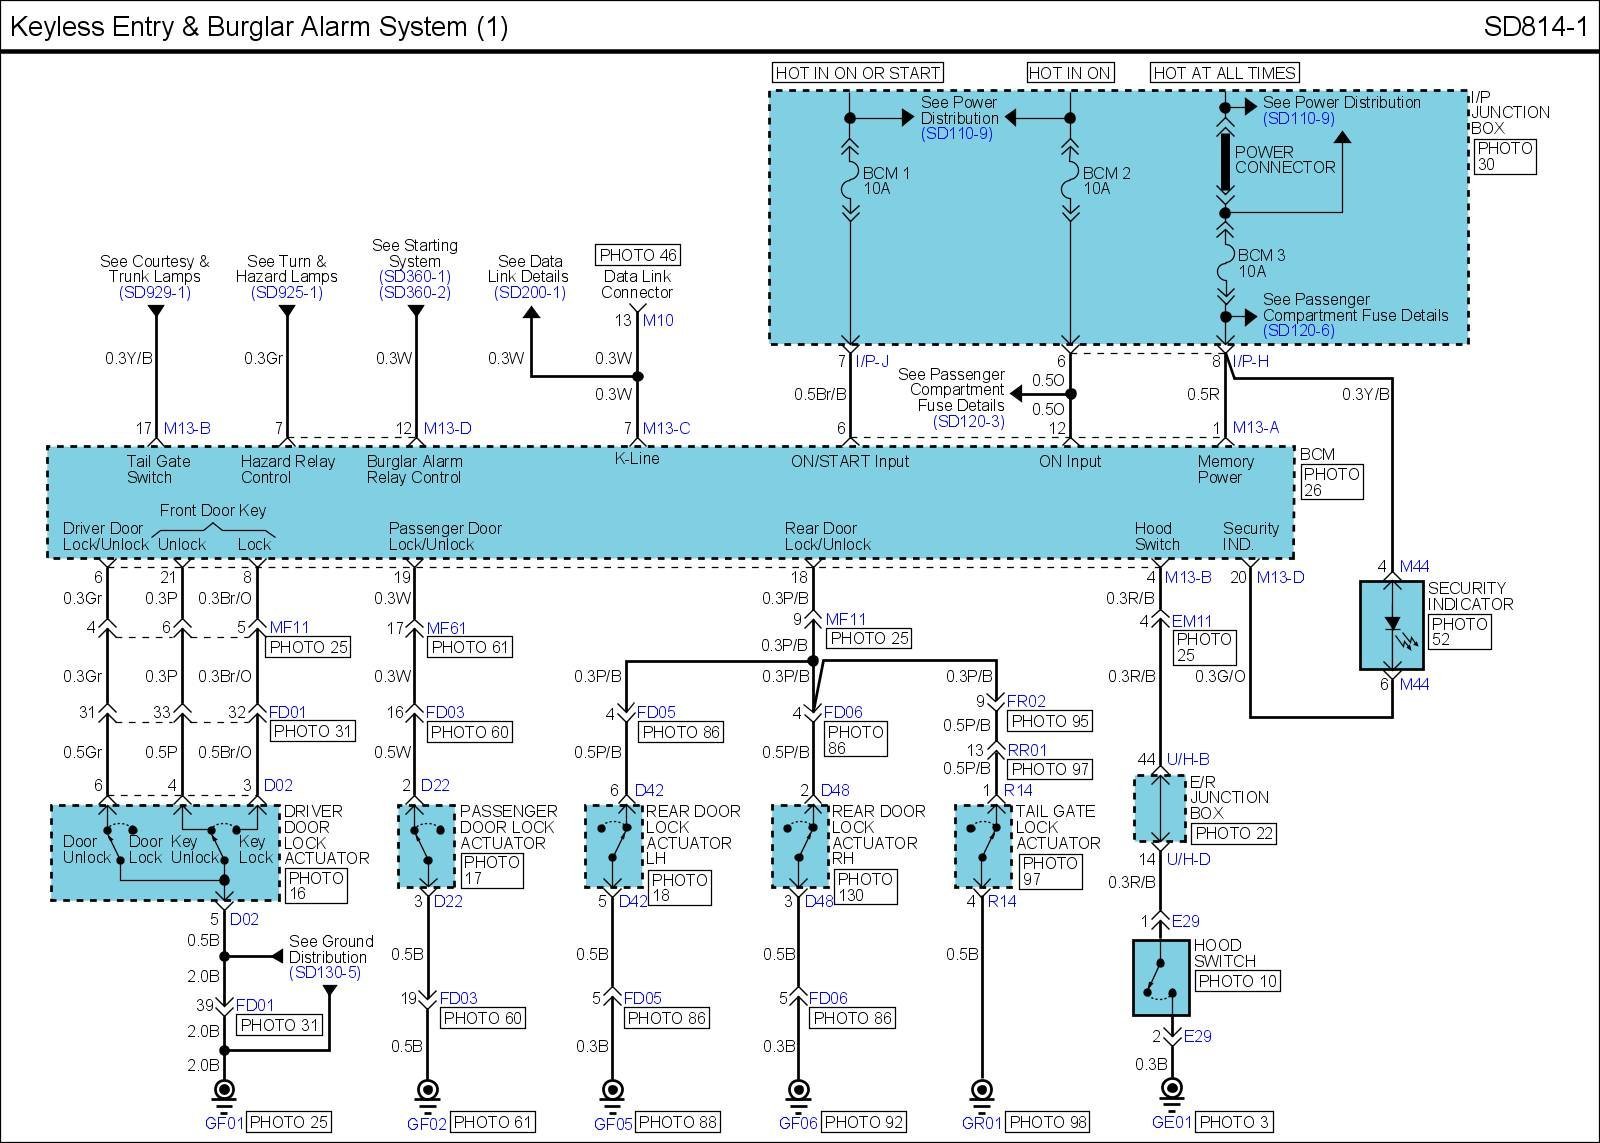Click the GF01 ground symbol
1600x1143 pixels.
(224, 1090)
